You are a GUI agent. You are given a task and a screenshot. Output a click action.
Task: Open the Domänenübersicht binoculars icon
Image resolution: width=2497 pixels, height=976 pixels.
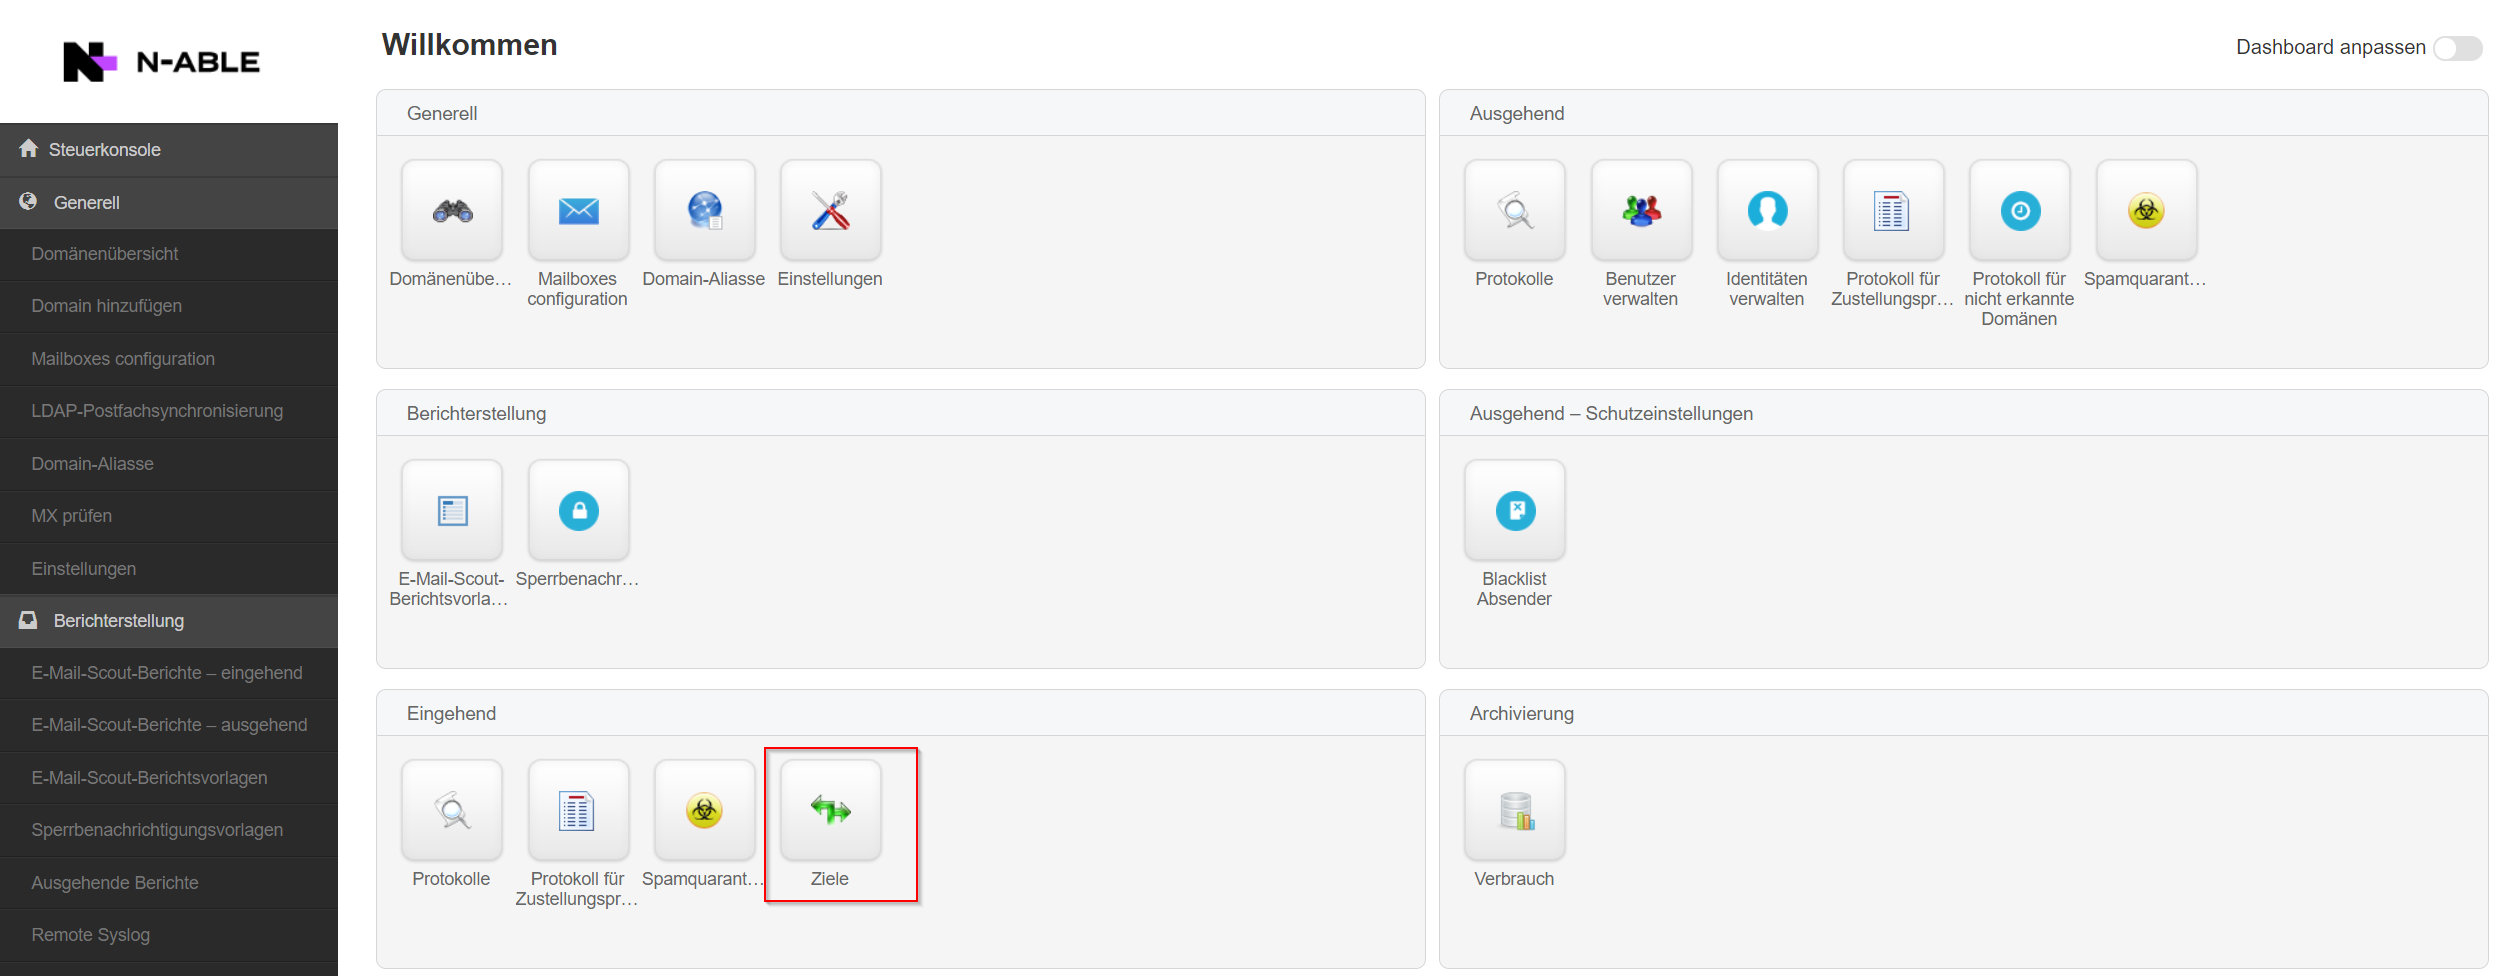point(452,210)
